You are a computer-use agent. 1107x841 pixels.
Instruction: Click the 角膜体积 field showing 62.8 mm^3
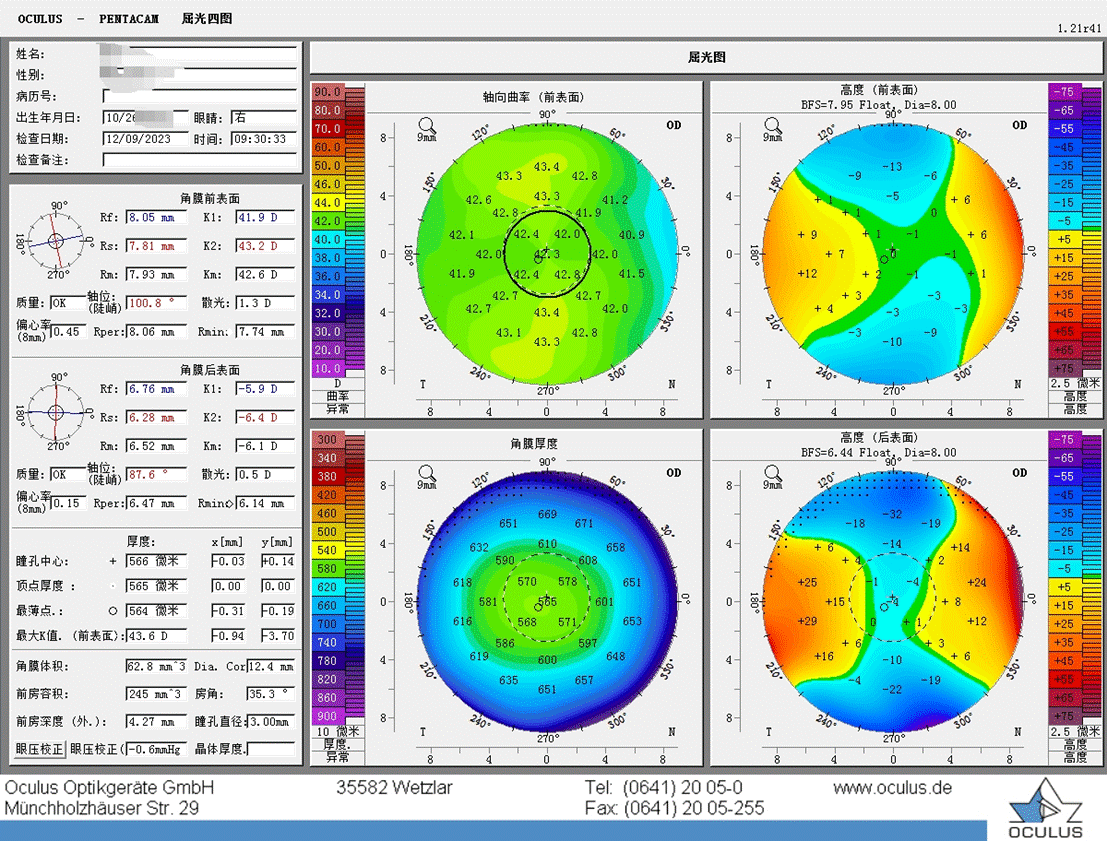tap(157, 666)
